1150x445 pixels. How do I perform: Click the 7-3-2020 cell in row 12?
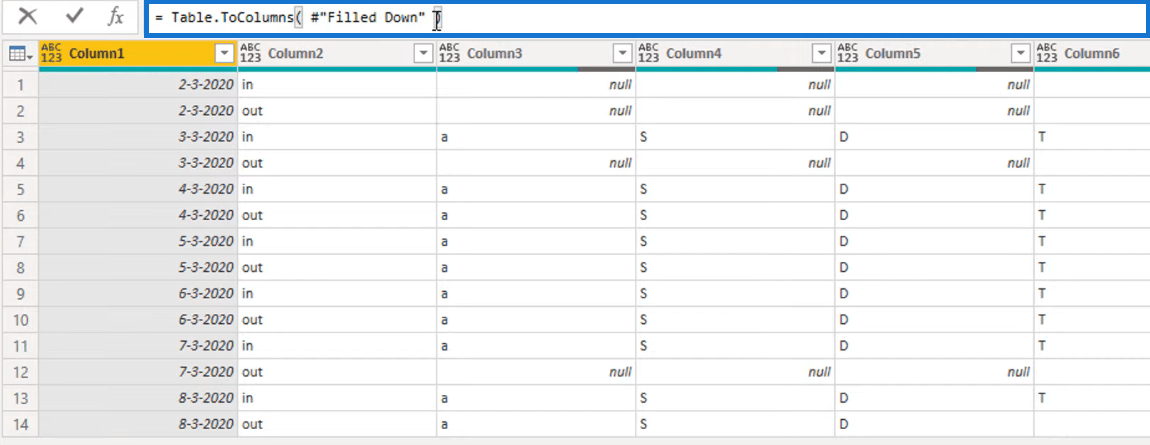tap(139, 372)
